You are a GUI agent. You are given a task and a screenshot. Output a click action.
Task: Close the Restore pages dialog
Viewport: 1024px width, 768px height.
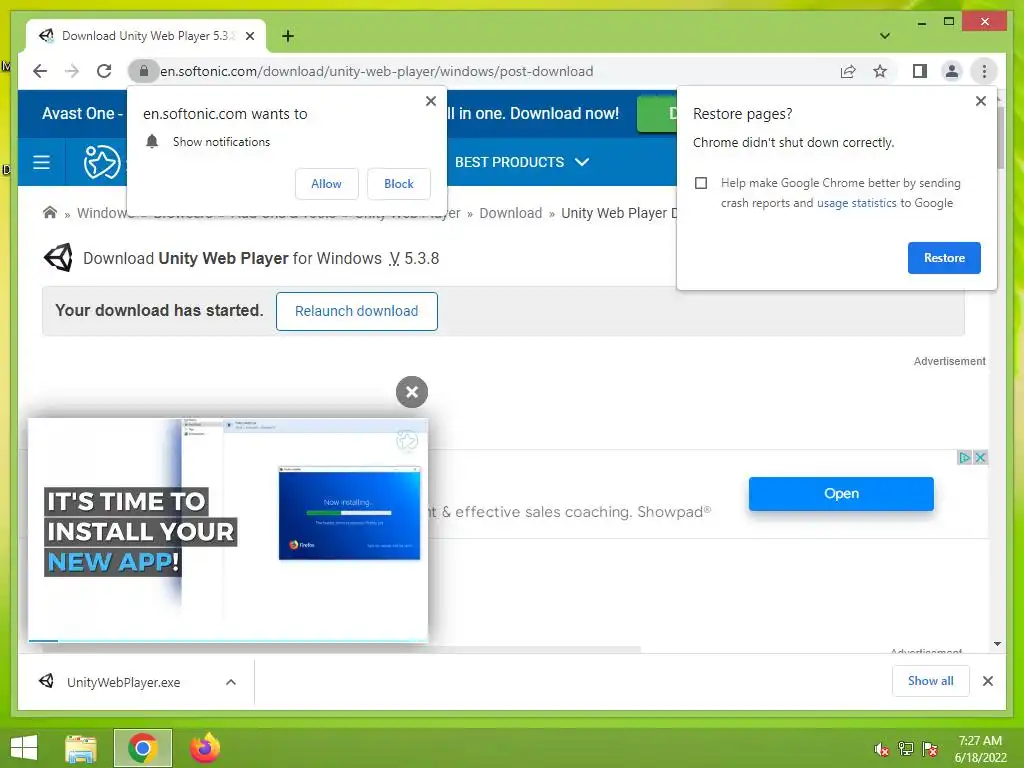980,101
